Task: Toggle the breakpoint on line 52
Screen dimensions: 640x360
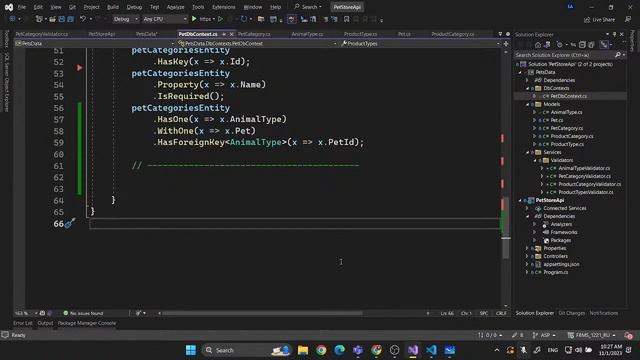Action: coord(80,67)
